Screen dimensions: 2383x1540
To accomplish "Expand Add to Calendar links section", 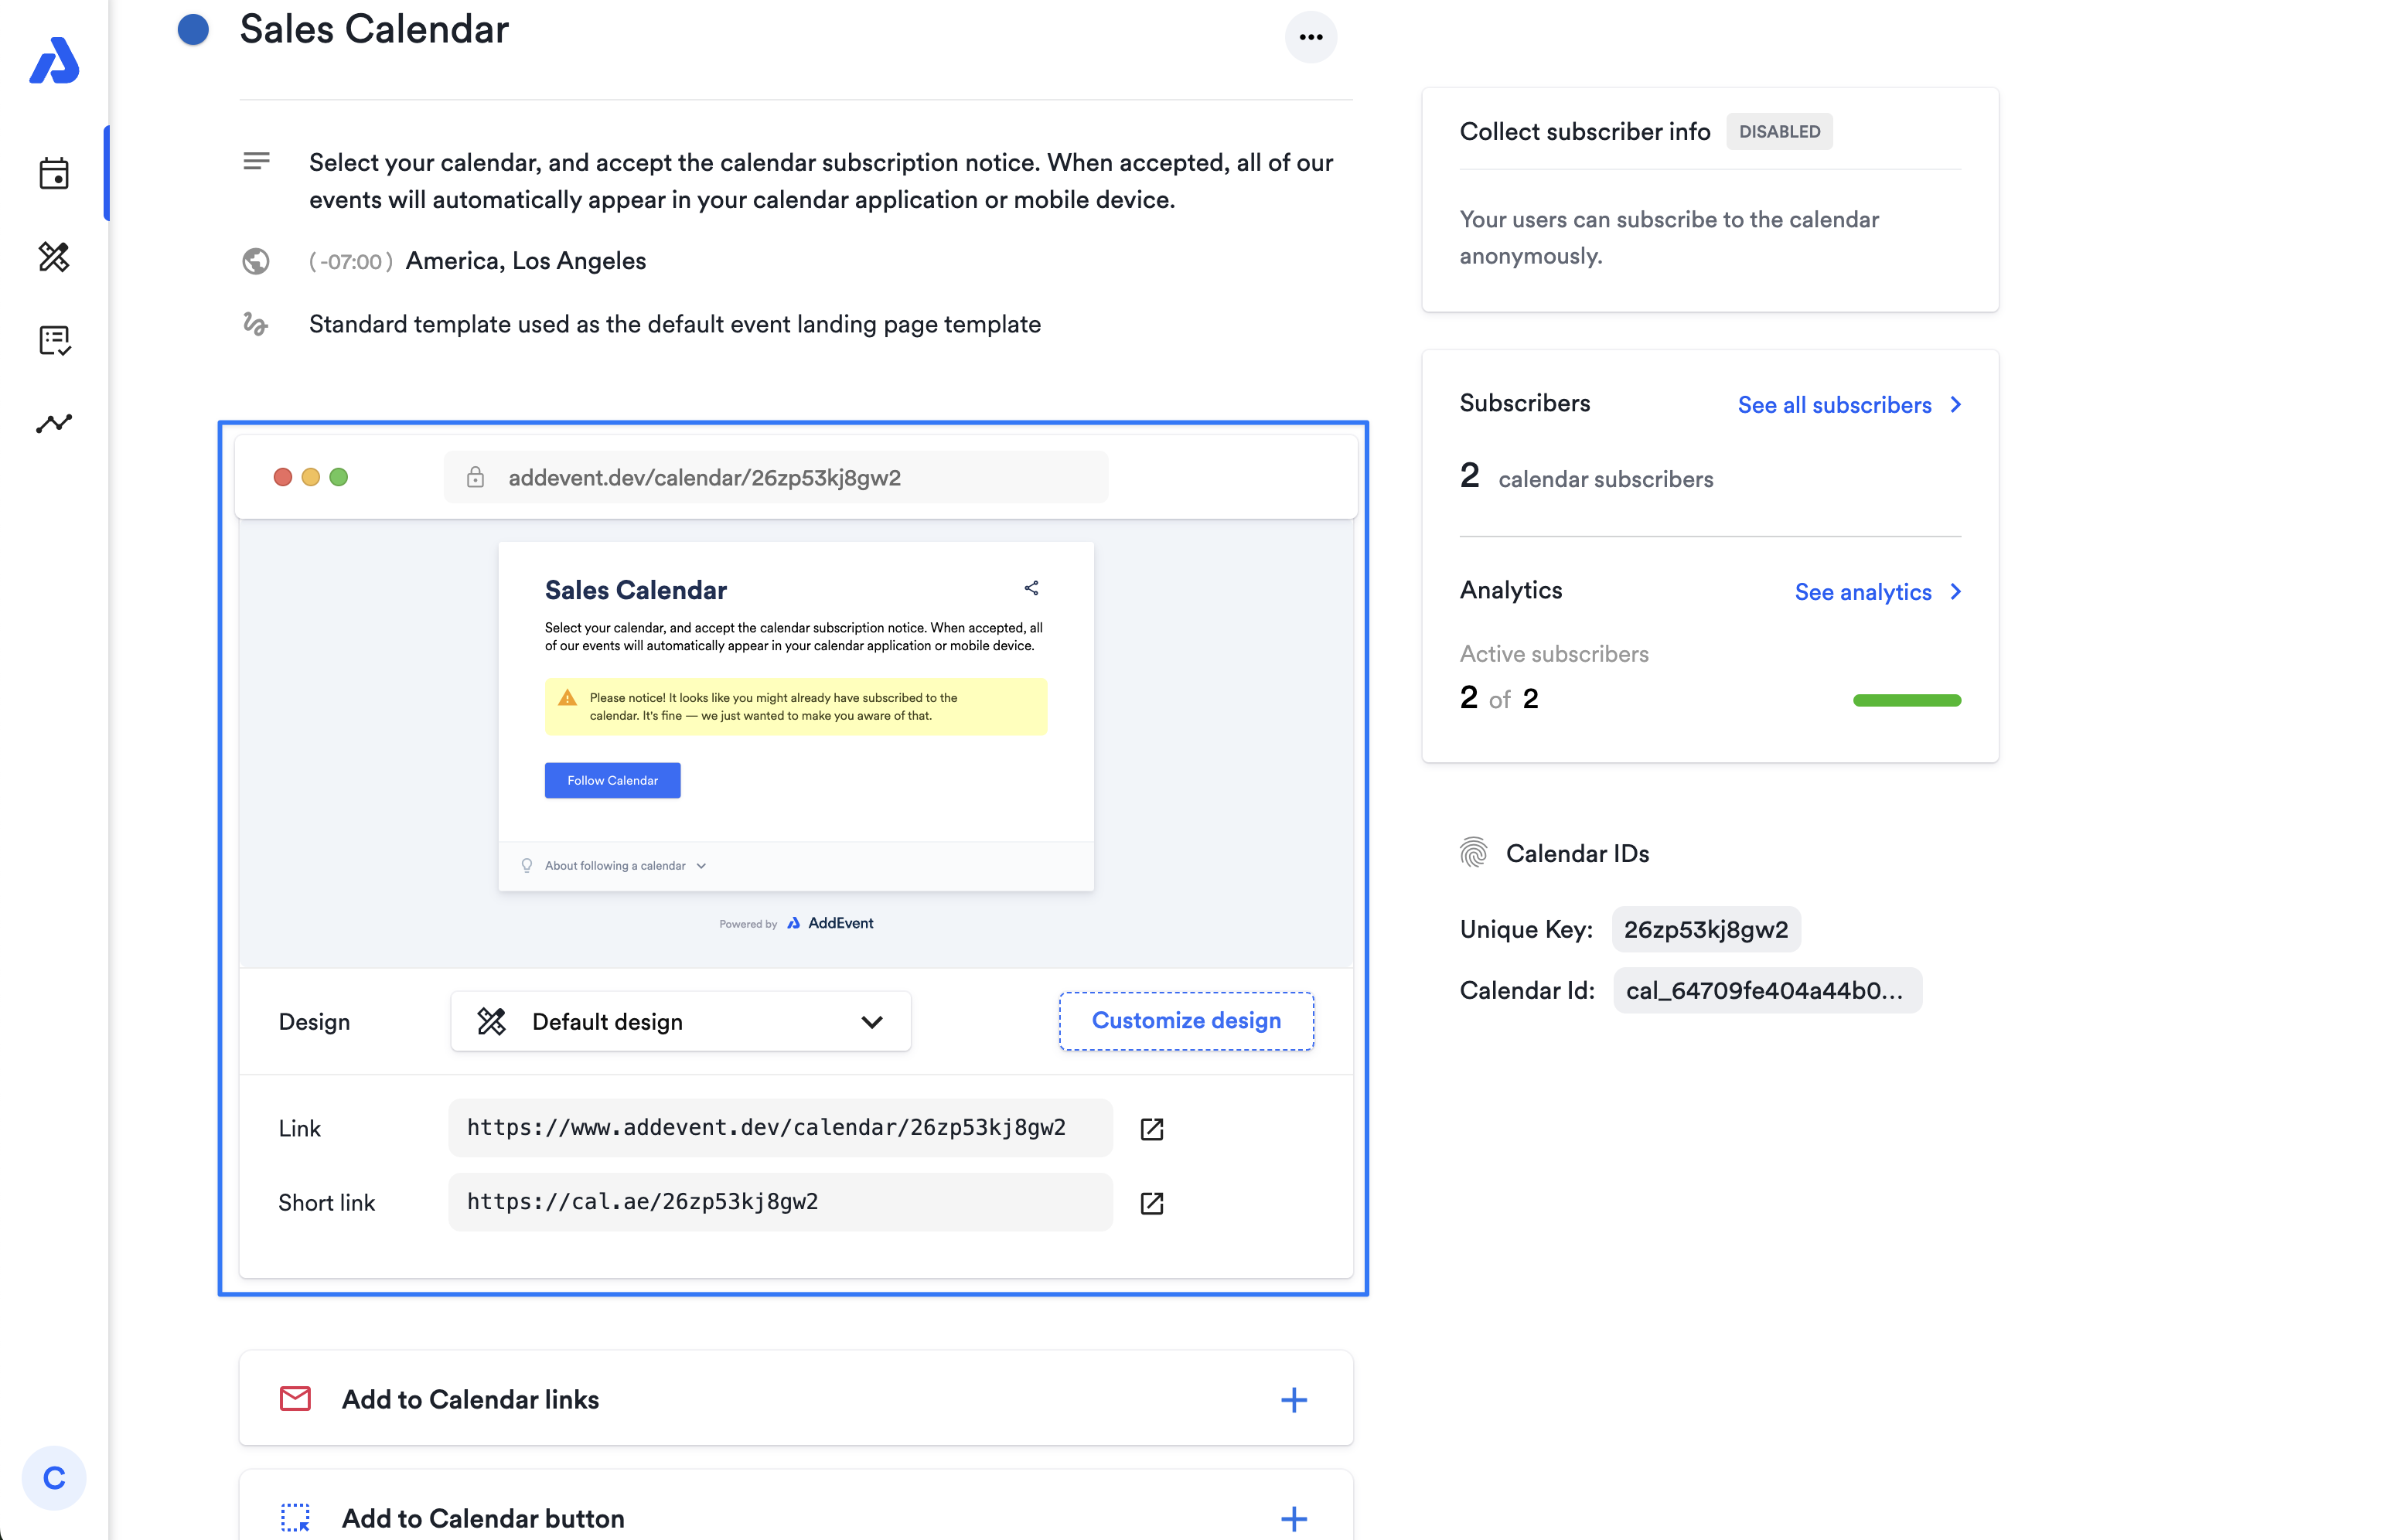I will [x=1293, y=1399].
